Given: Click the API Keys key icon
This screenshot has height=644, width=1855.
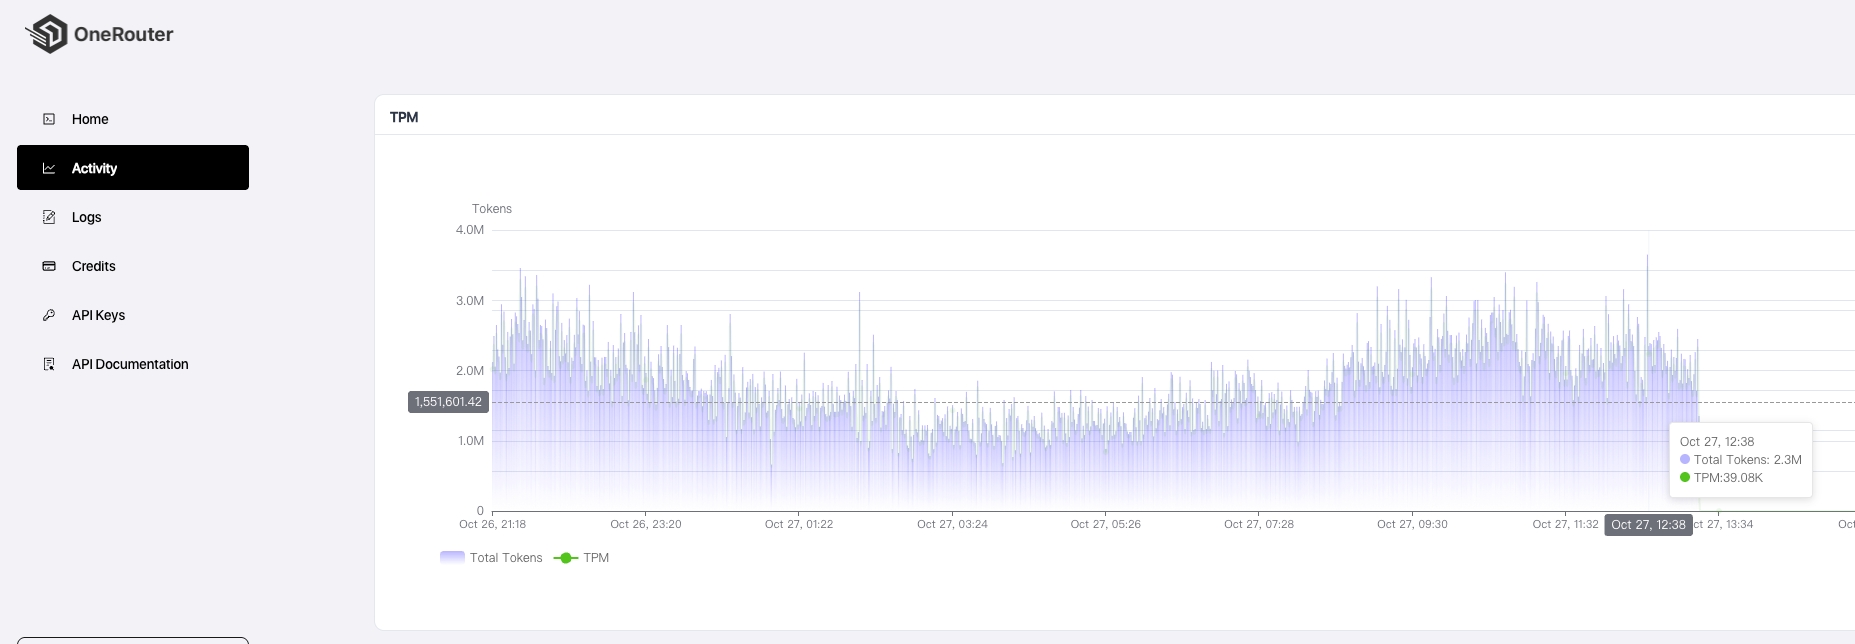Looking at the screenshot, I should click(x=49, y=315).
